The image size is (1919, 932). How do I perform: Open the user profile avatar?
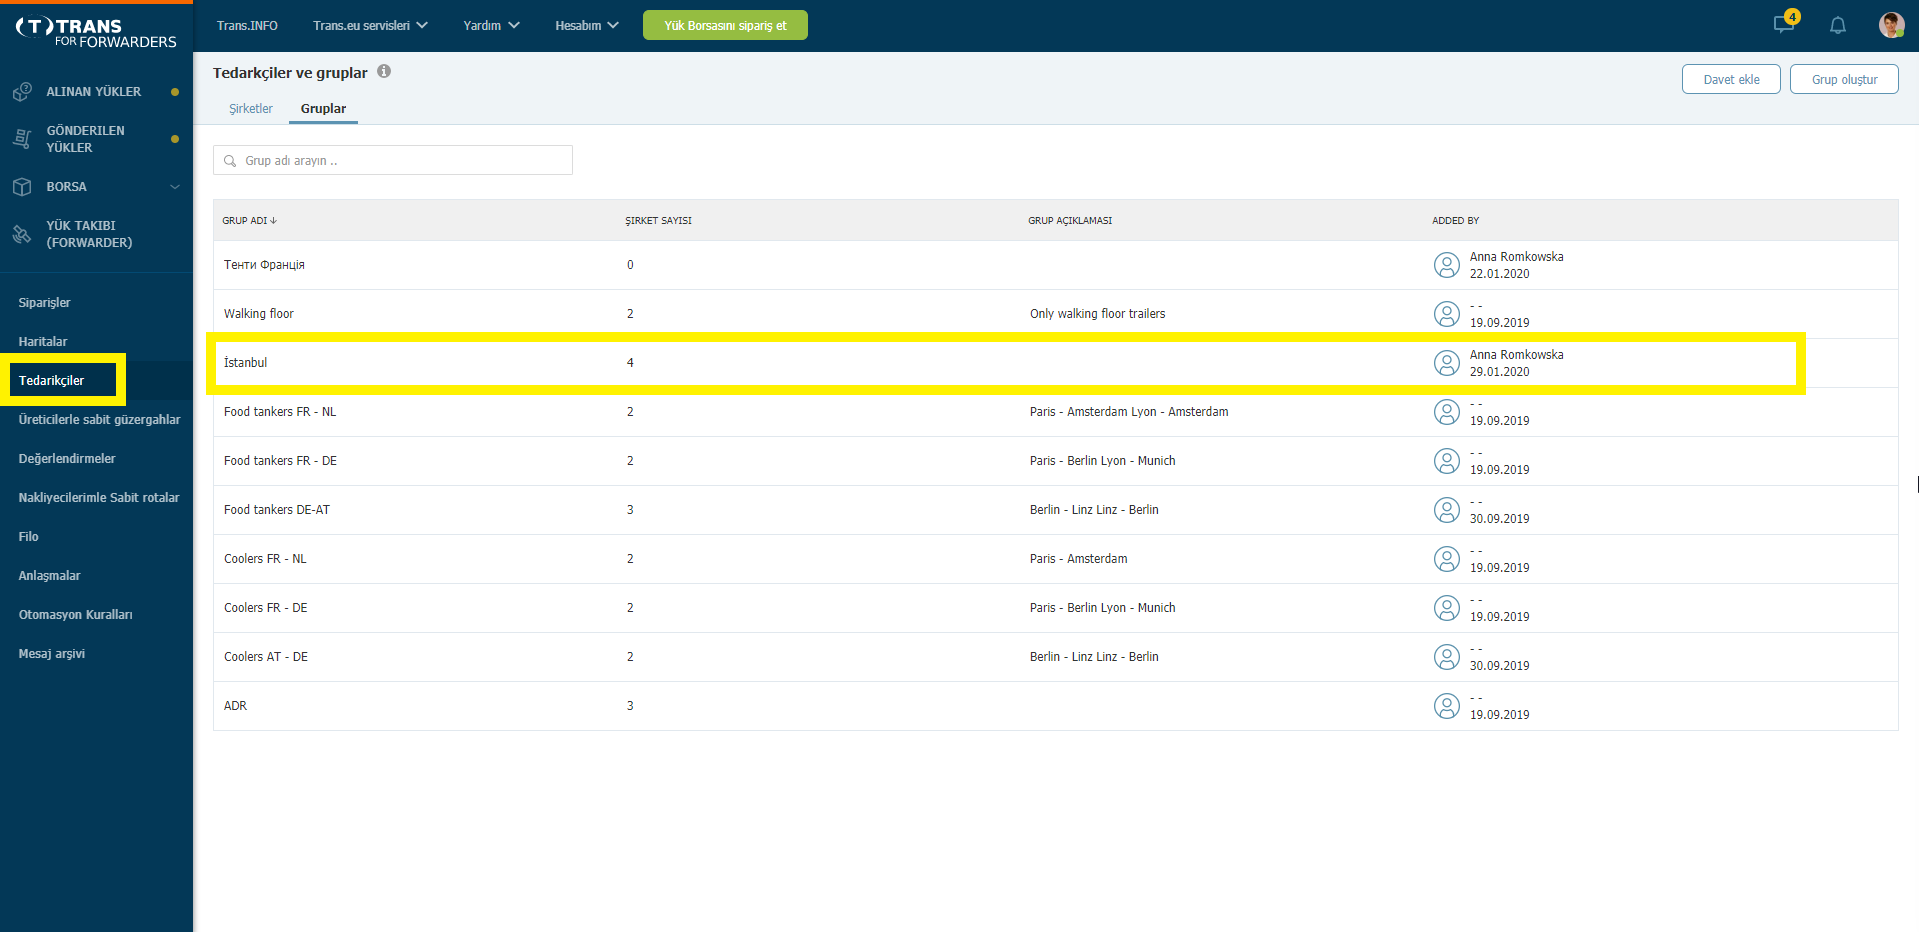(x=1891, y=25)
